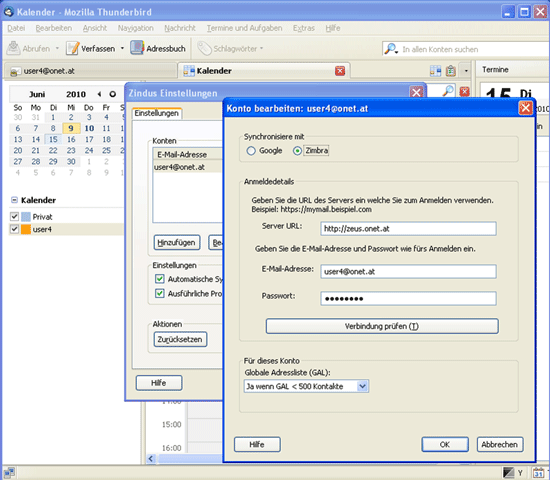Click red X icon beside Zindus title bar

point(464,92)
